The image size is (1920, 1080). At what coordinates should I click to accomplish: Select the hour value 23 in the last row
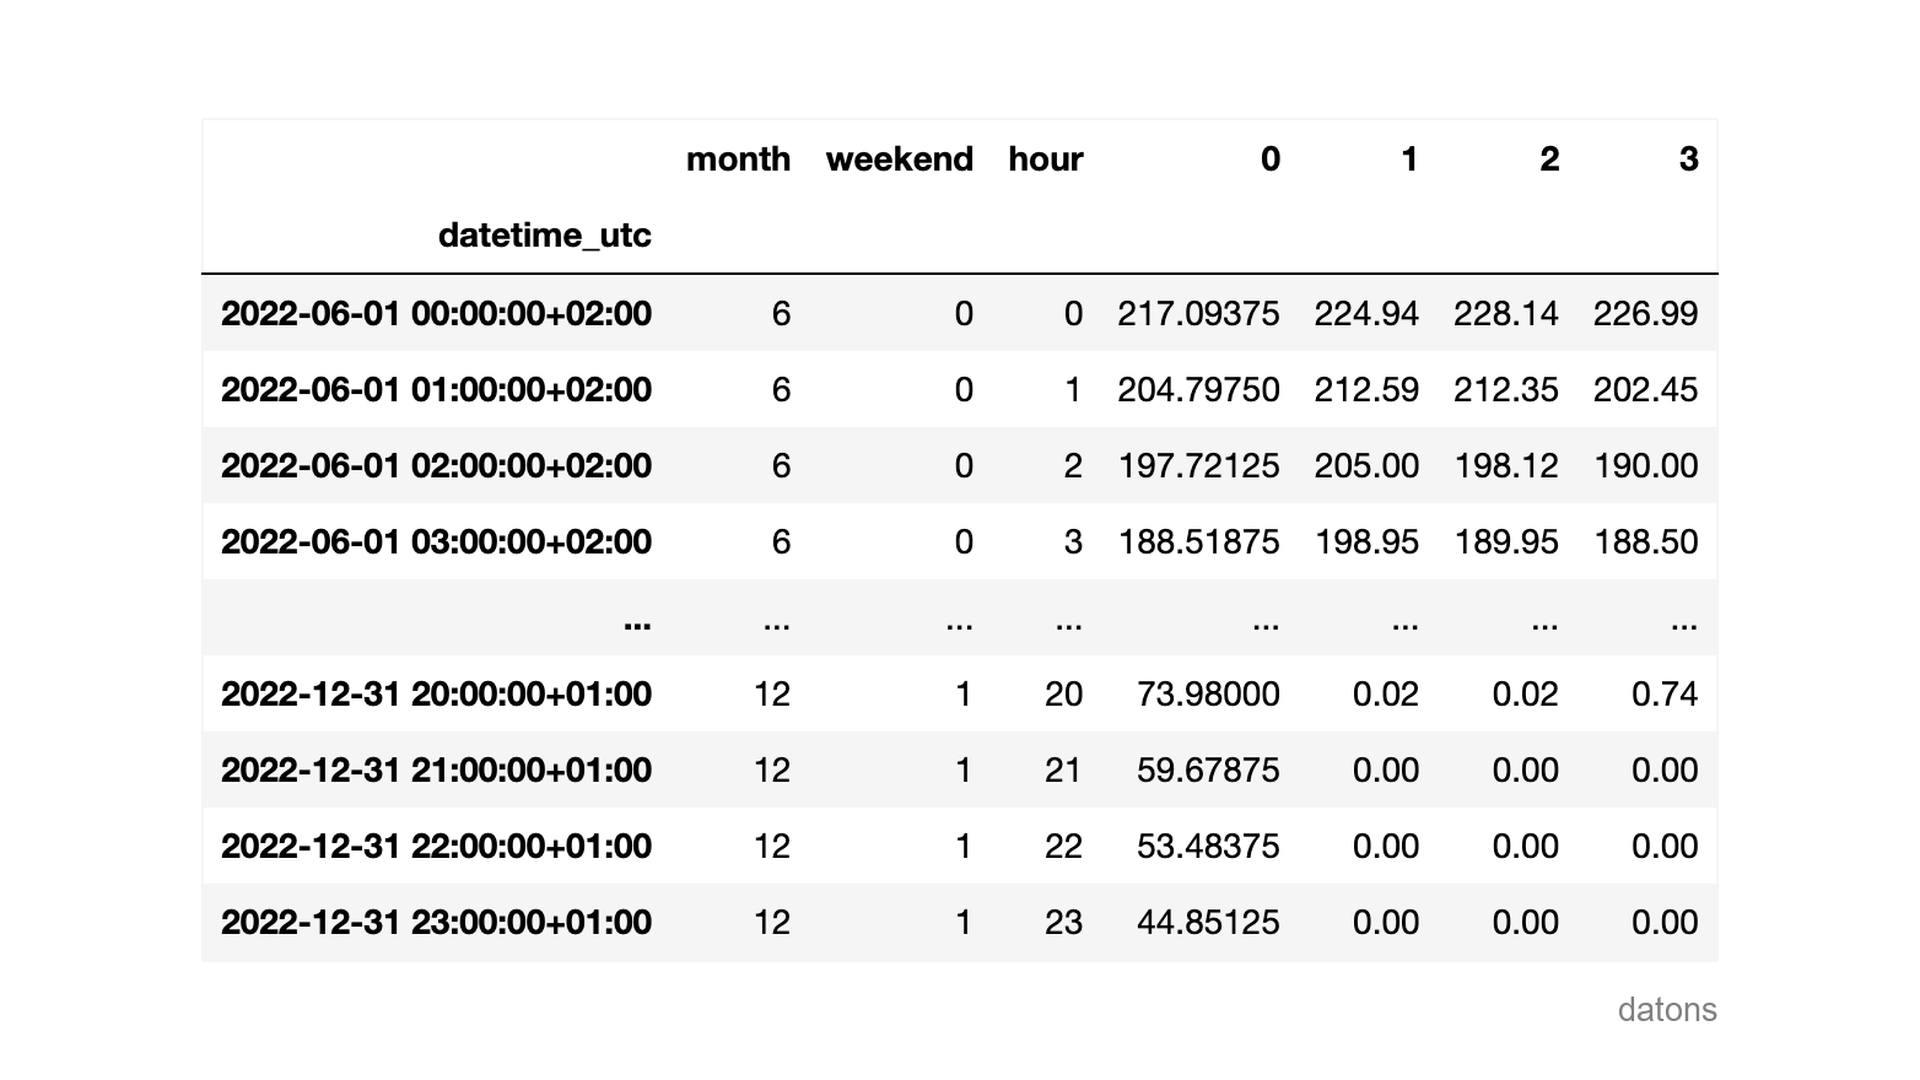click(x=1065, y=921)
